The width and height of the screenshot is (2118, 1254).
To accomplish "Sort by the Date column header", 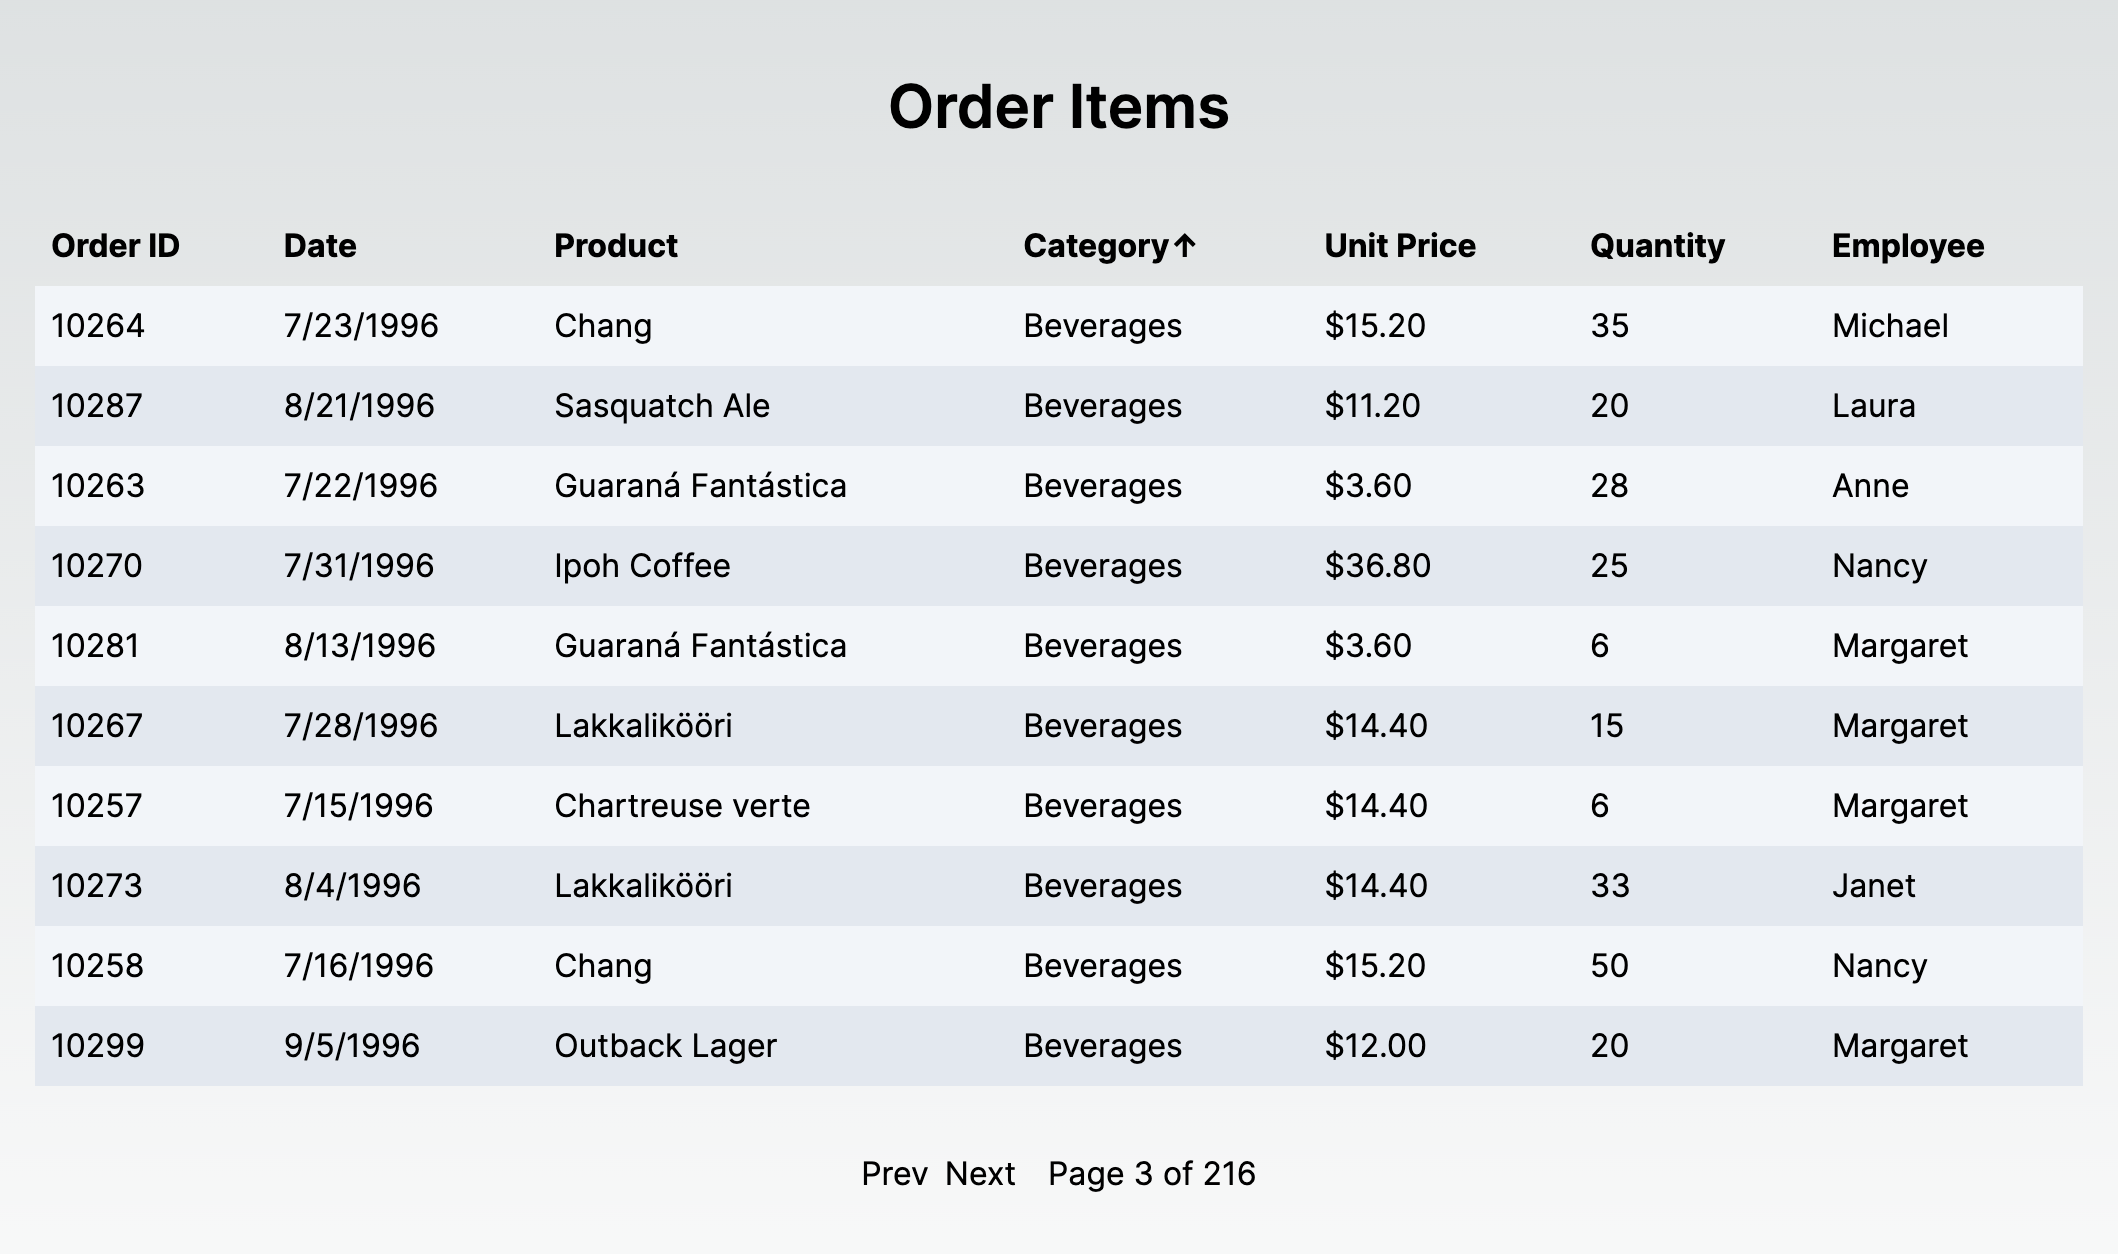I will (320, 246).
